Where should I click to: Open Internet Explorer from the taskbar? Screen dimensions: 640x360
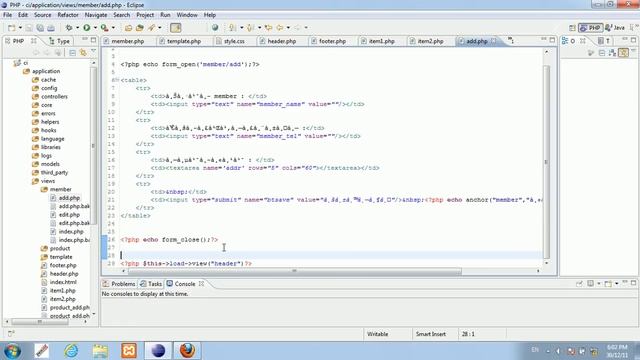(71, 351)
